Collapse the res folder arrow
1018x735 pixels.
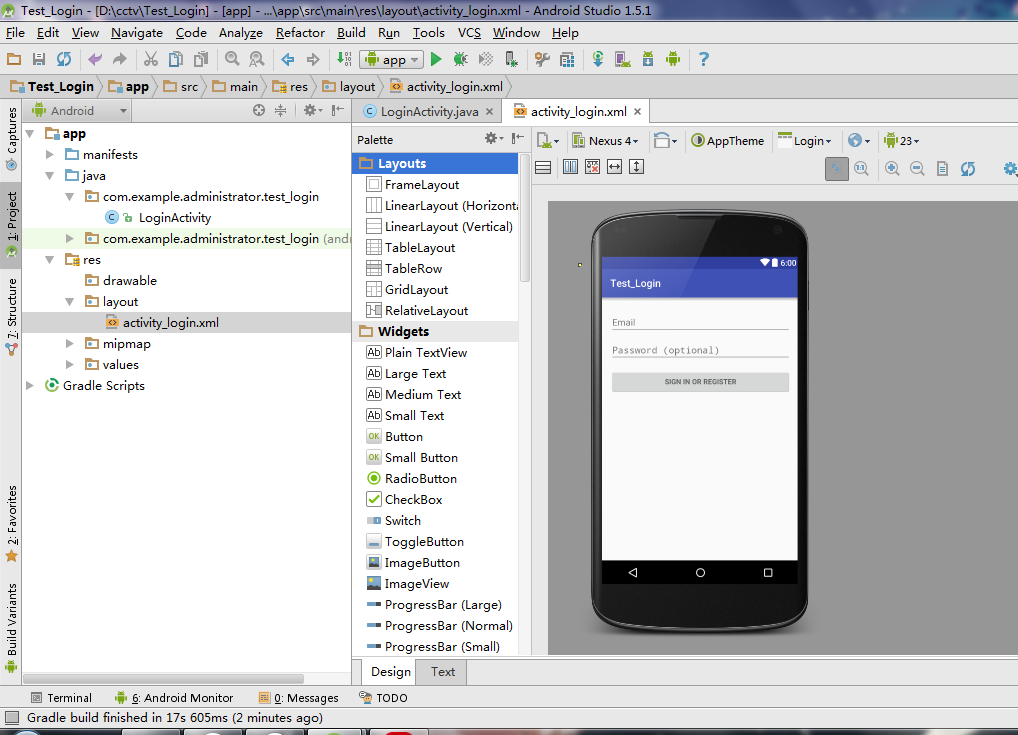[50, 260]
